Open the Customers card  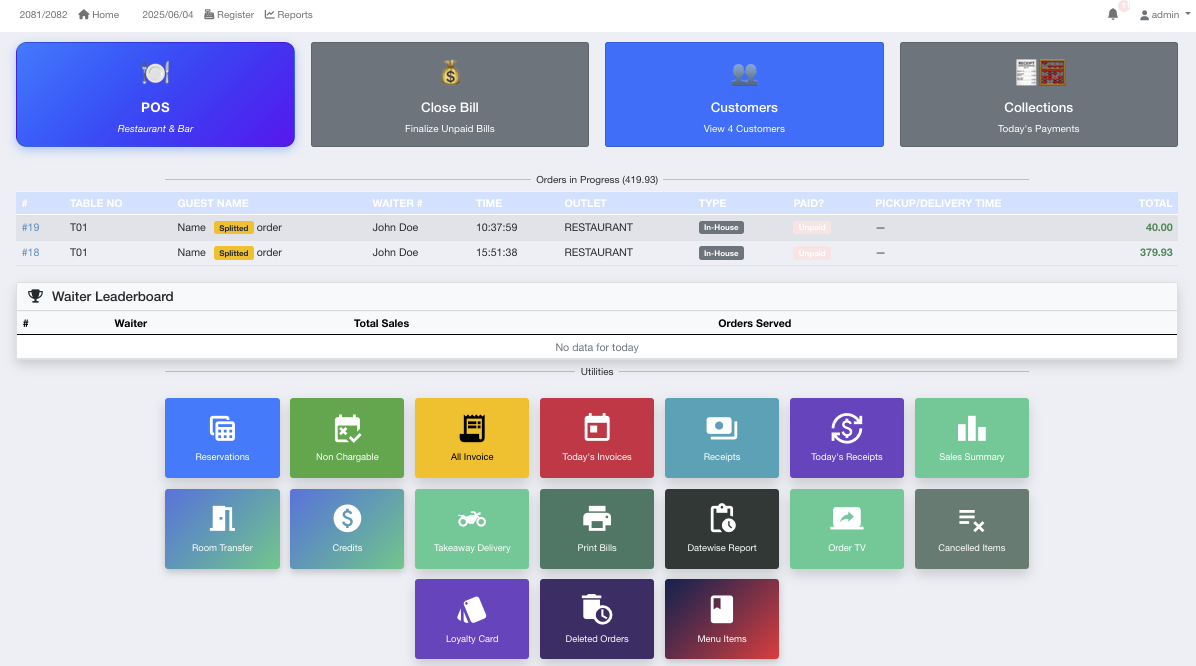point(744,95)
